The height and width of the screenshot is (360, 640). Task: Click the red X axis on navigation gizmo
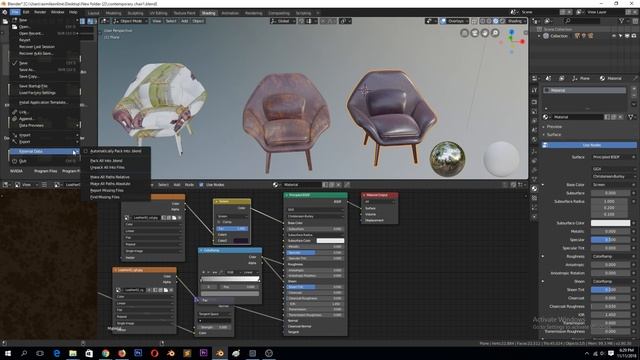[x=522, y=42]
